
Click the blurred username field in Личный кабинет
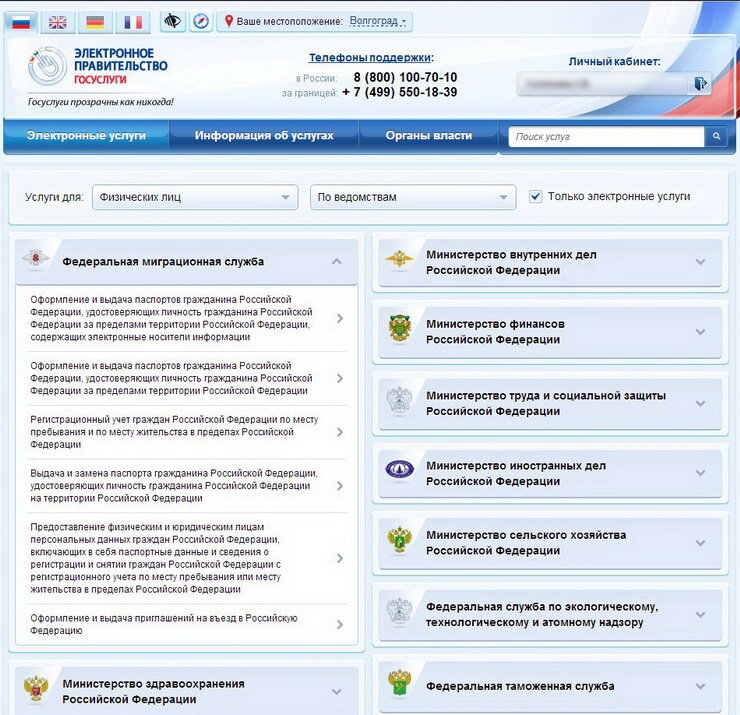[603, 84]
